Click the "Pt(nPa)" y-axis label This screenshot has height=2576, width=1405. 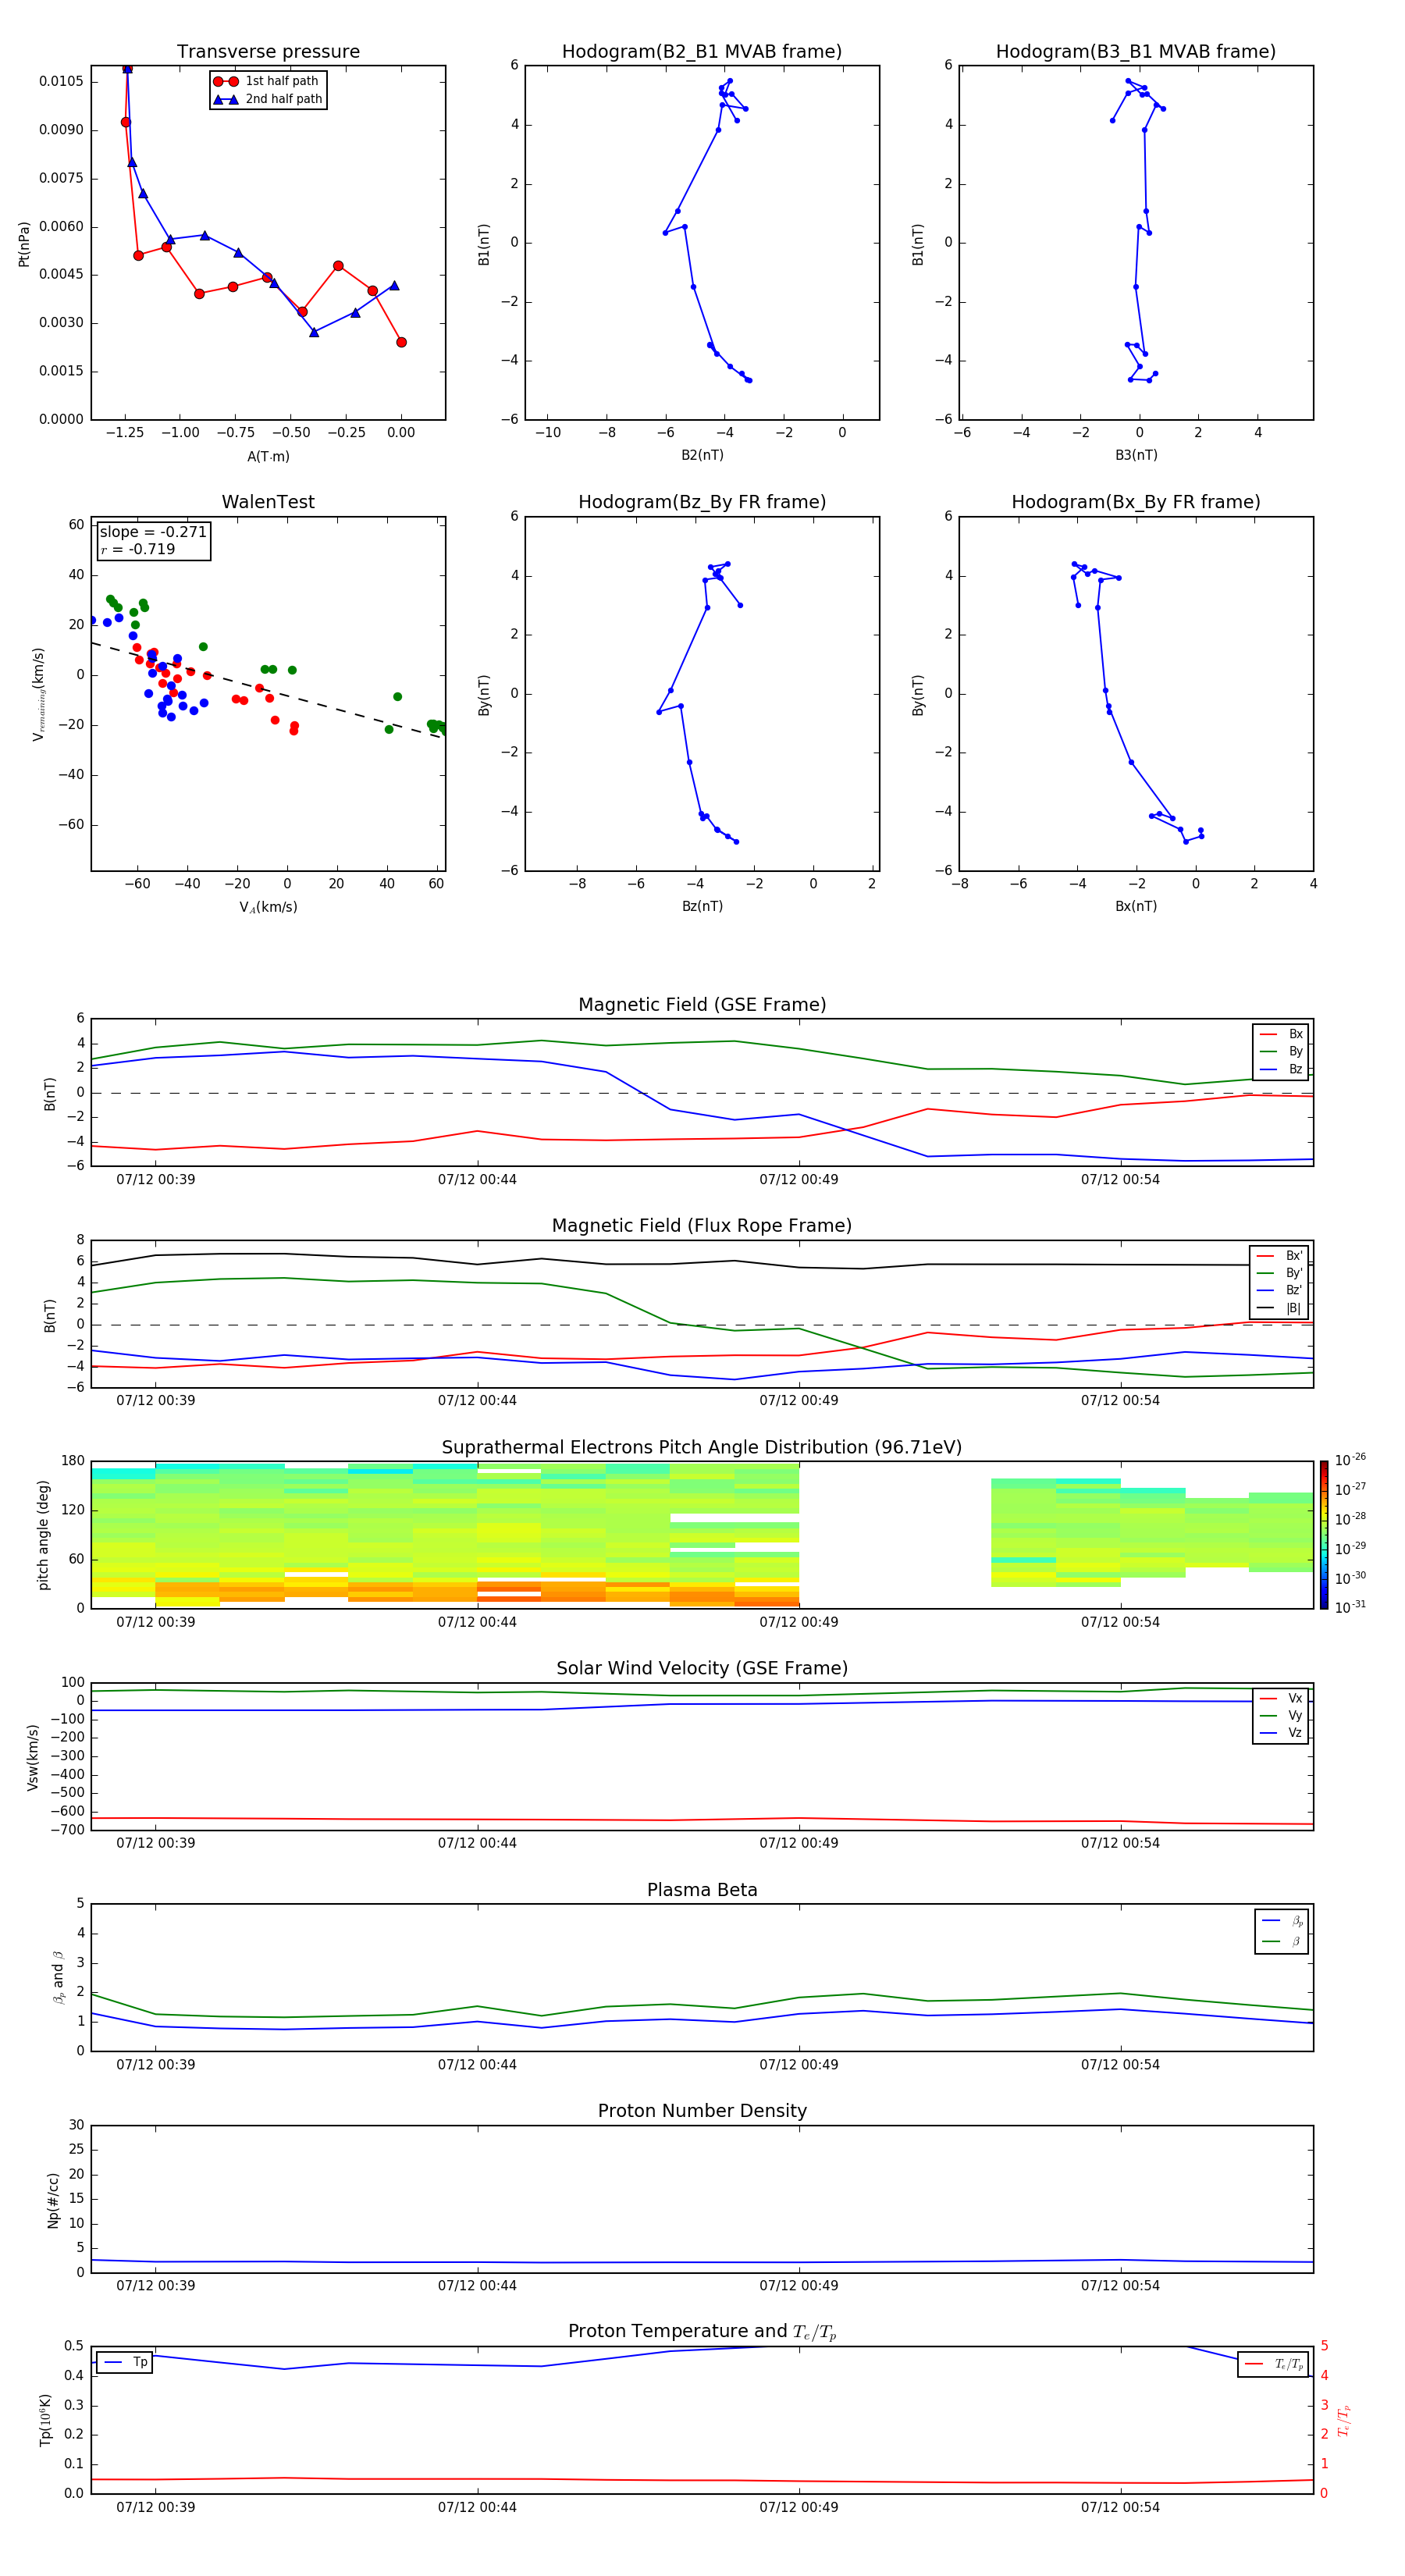pos(24,244)
